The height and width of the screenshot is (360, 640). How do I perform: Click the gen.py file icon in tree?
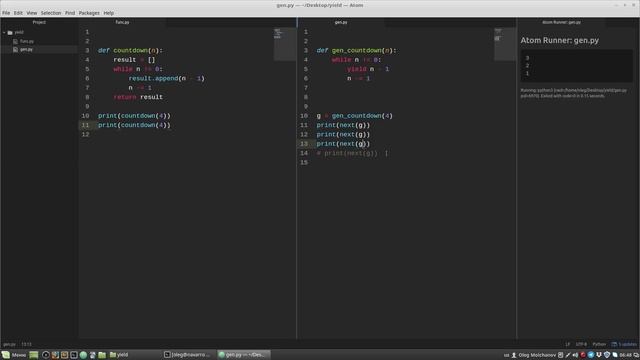(15, 49)
